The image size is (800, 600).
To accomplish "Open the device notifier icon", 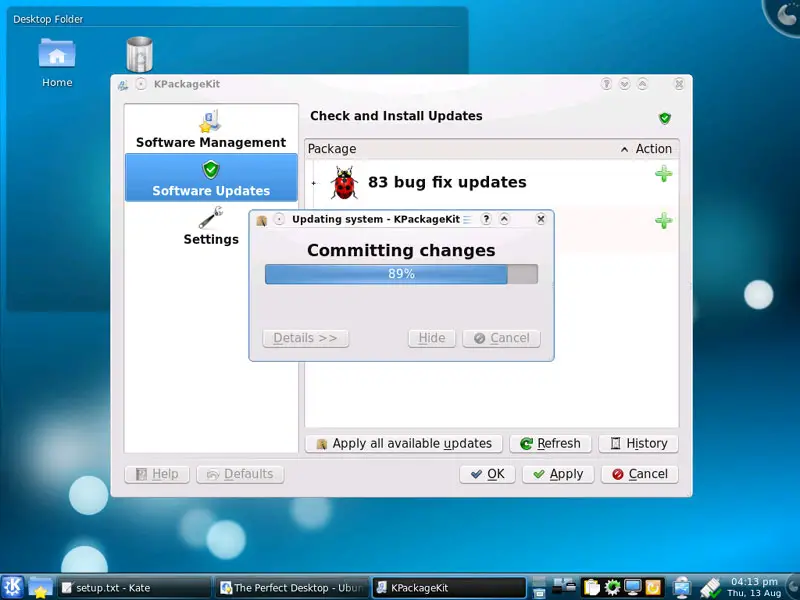I will [x=564, y=586].
